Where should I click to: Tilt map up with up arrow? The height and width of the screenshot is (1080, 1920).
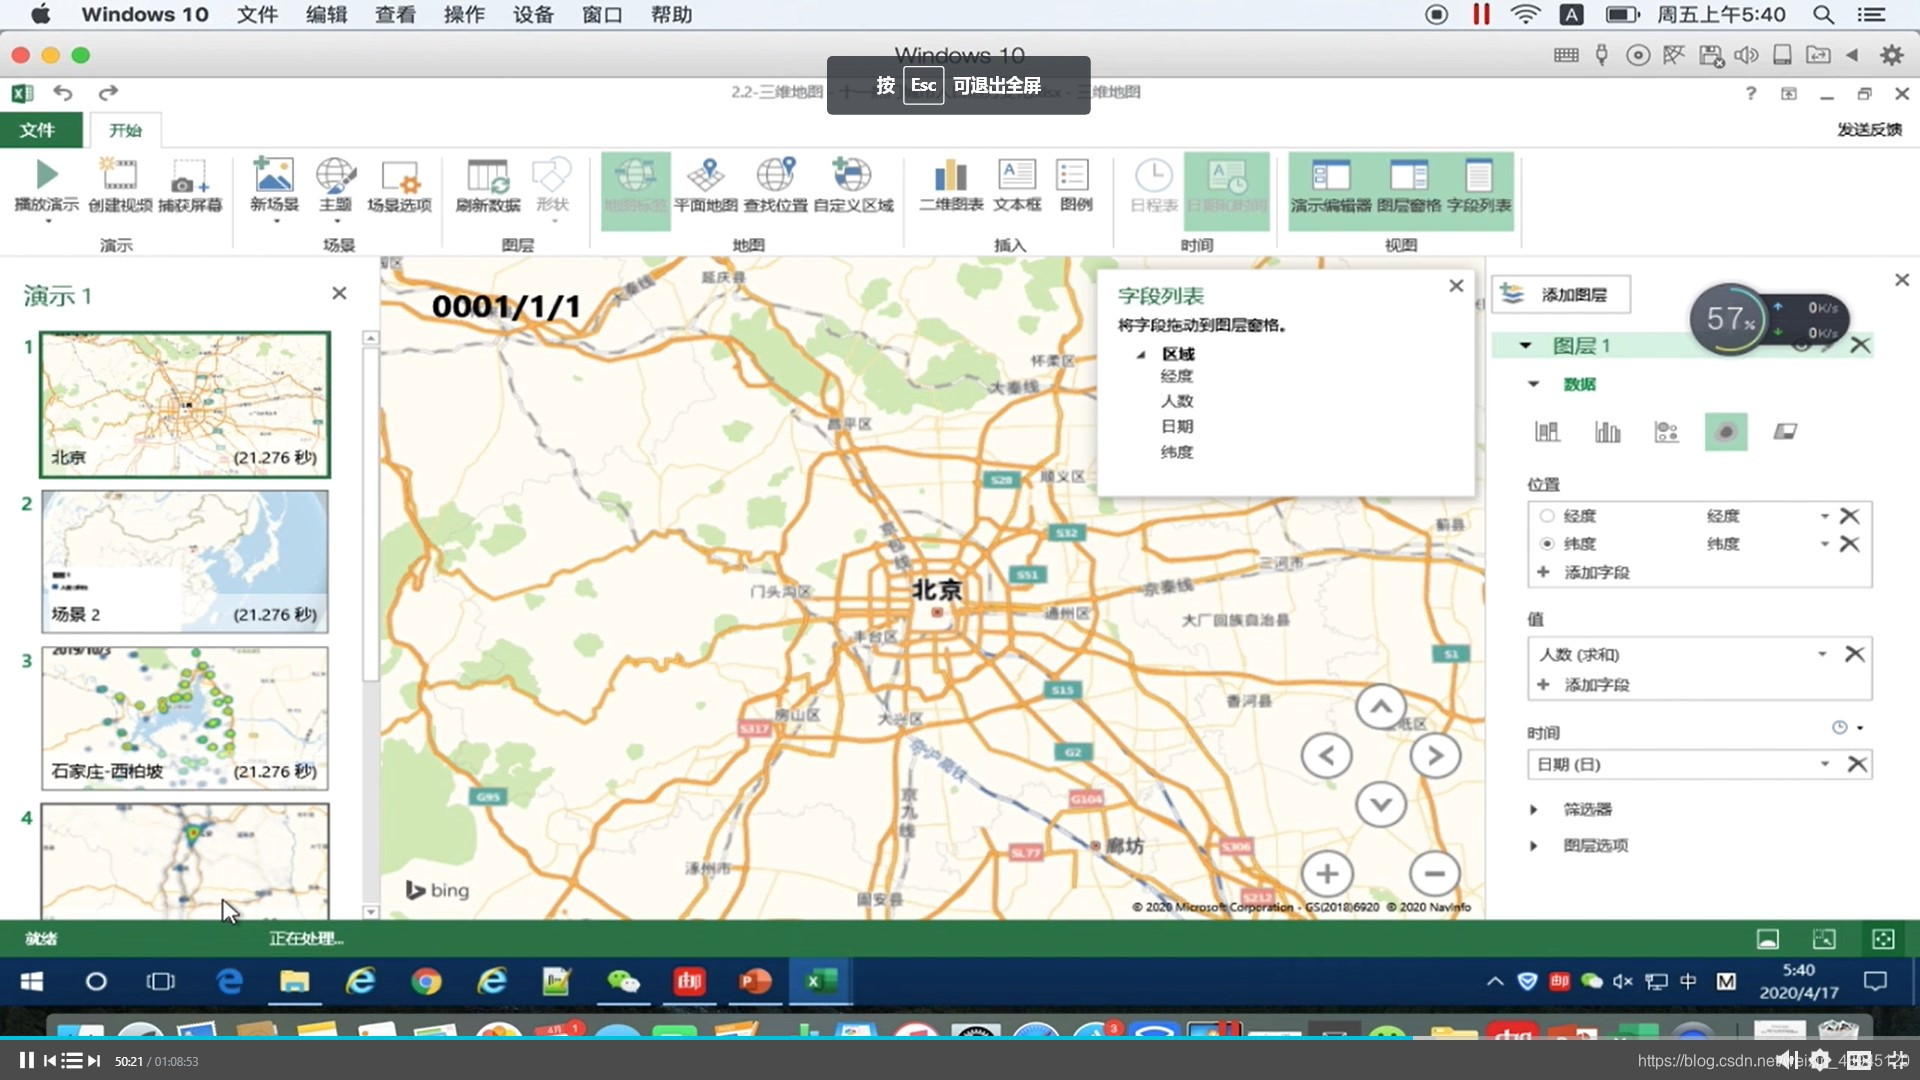pos(1380,707)
